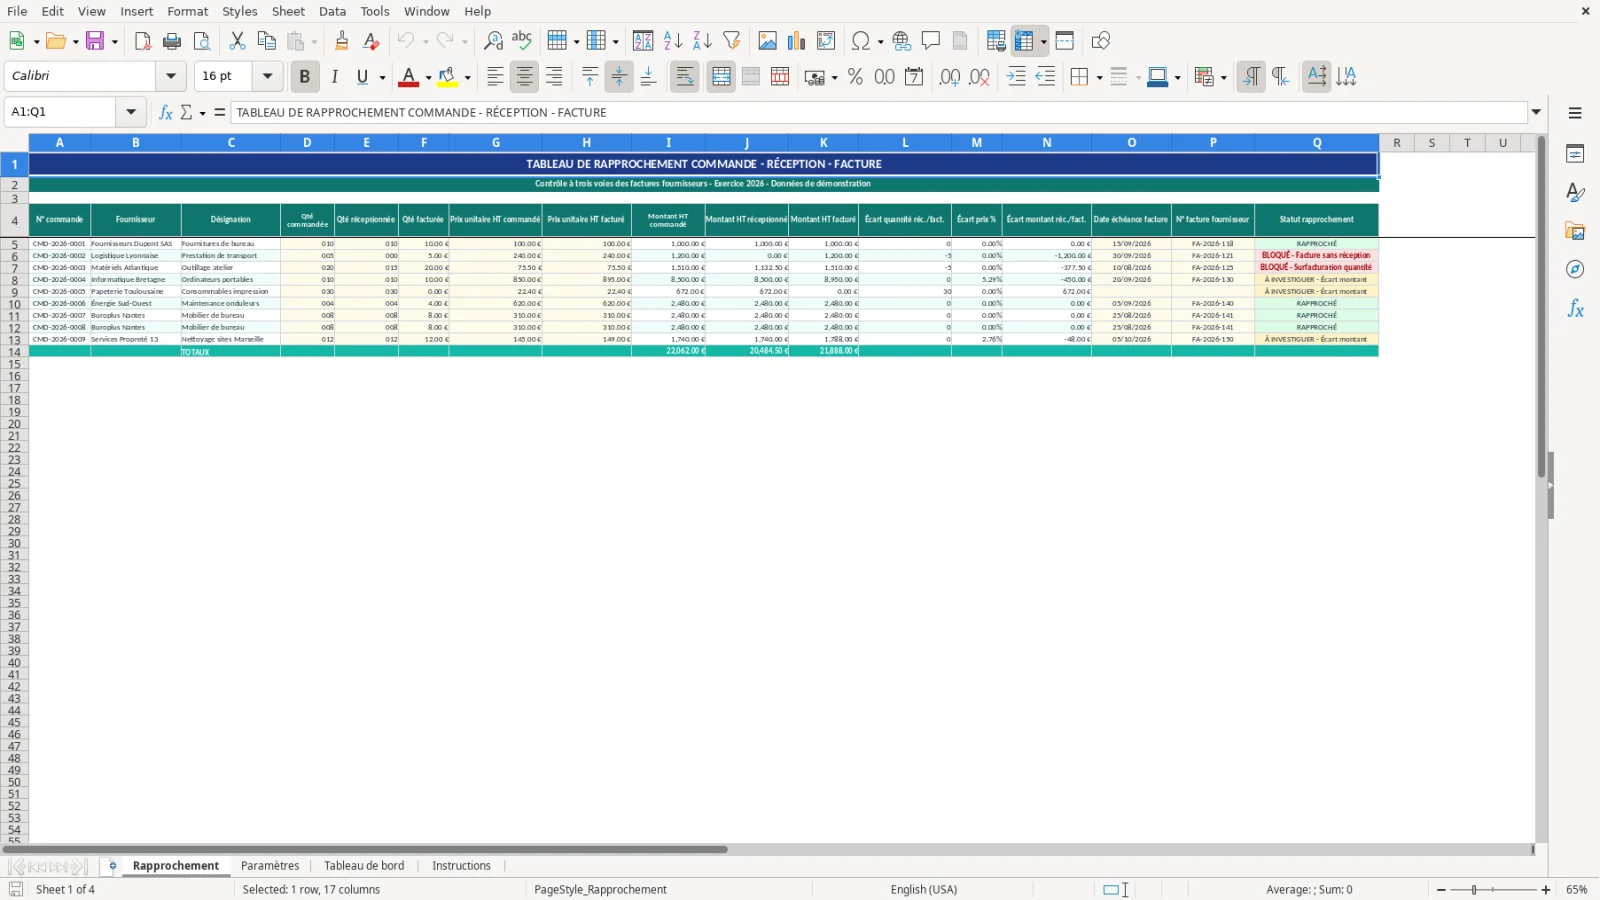Expand the Name Box dropdown

[131, 112]
